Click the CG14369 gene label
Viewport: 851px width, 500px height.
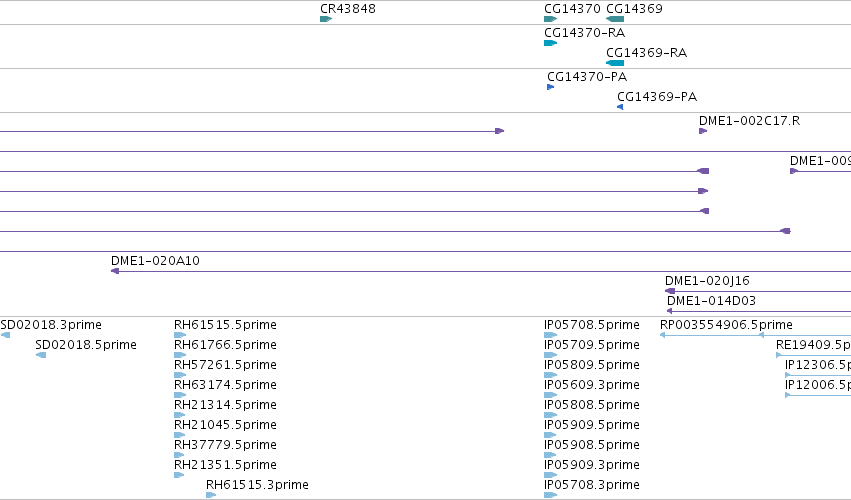pyautogui.click(x=634, y=9)
